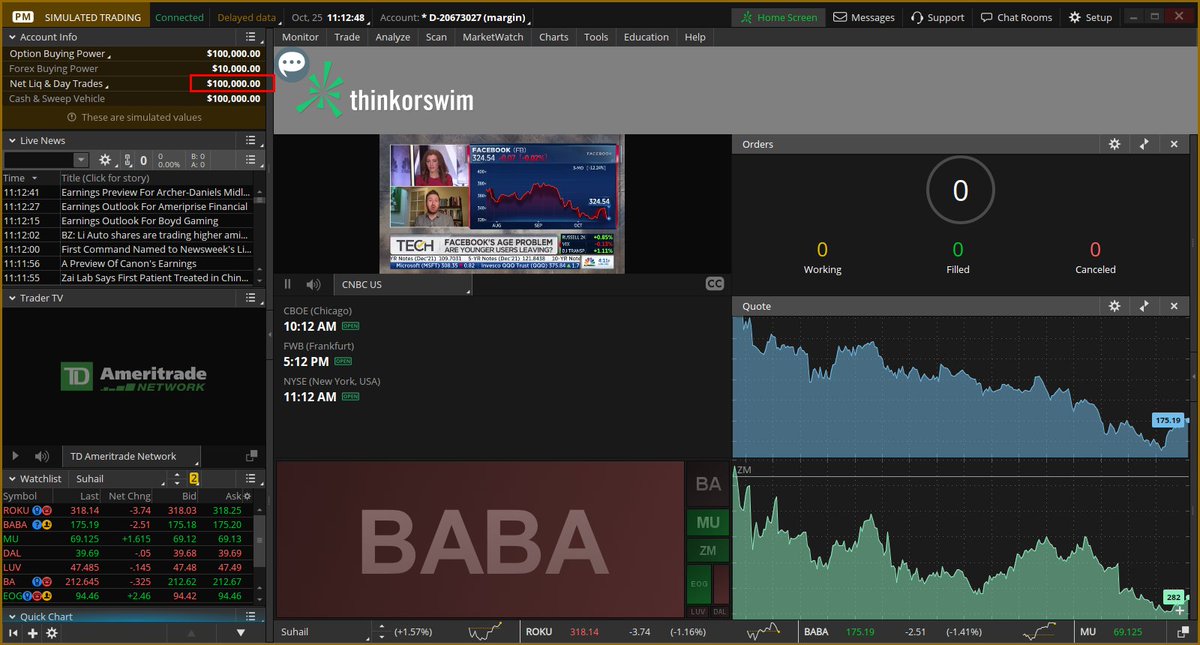The image size is (1200, 645).
Task: Open sidebar gear settings icon
Action: [x=52, y=633]
